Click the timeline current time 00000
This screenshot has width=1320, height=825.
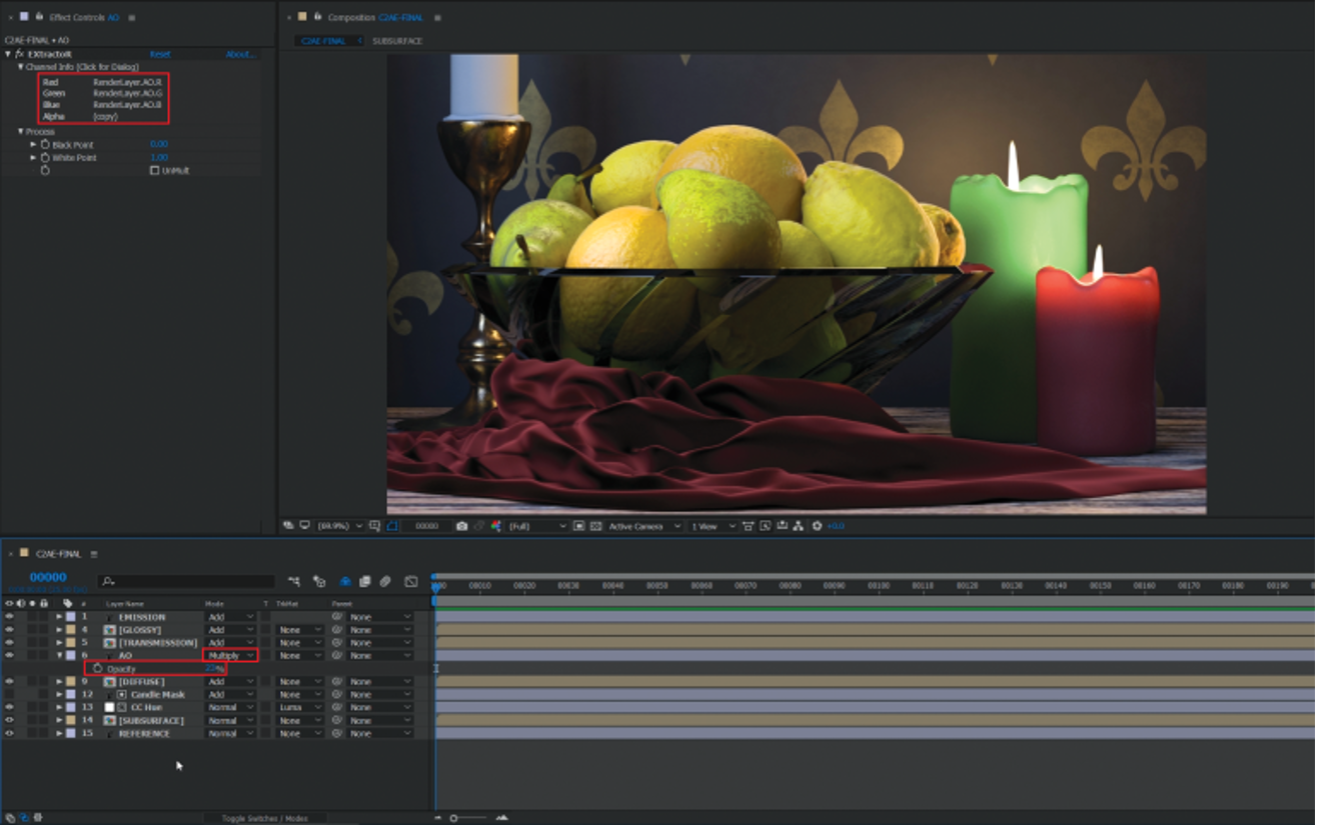pyautogui.click(x=48, y=577)
